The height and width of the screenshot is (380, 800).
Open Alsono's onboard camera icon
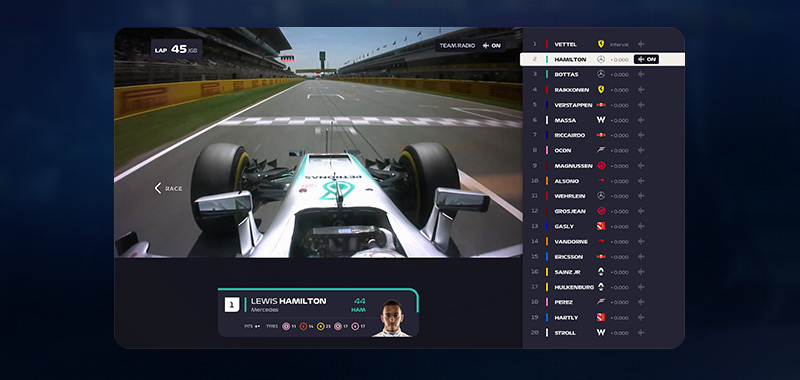click(x=641, y=181)
